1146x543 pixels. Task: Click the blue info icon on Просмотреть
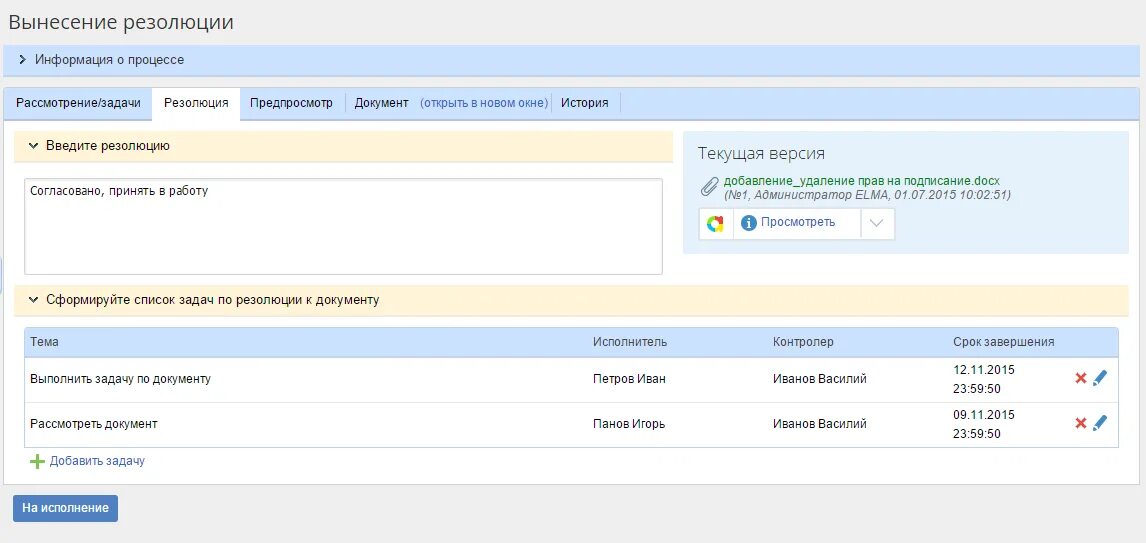click(747, 223)
